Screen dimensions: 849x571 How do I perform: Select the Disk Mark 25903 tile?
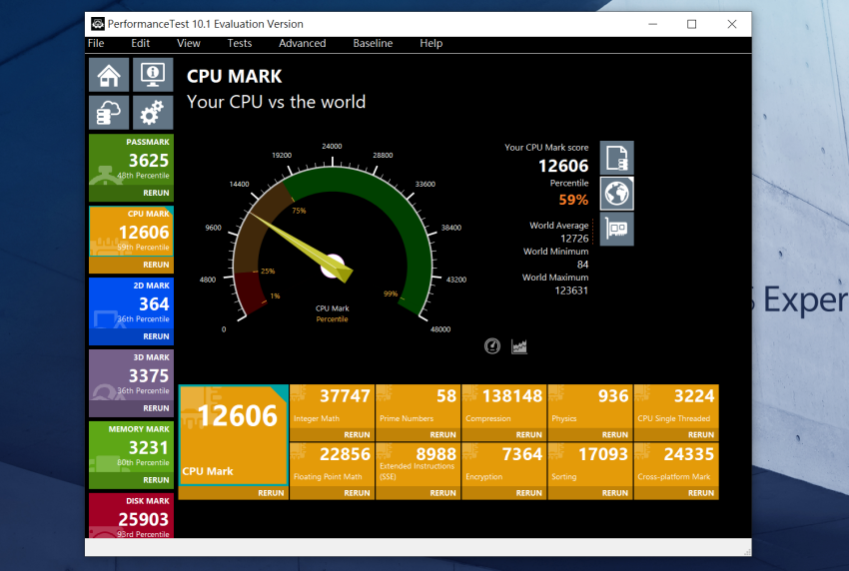(x=131, y=515)
